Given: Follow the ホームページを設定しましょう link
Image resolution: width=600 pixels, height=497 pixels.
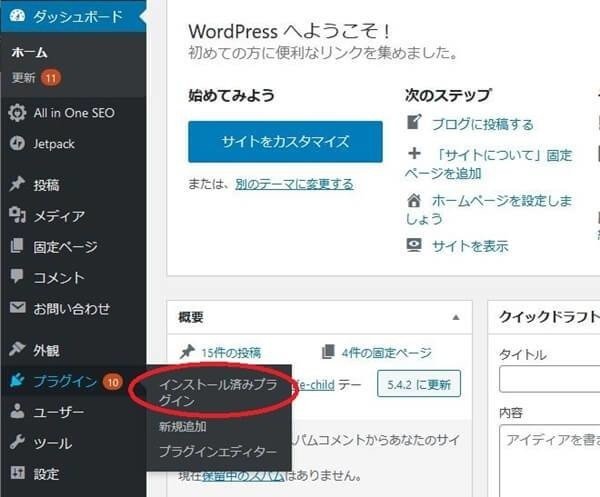Looking at the screenshot, I should (x=489, y=209).
